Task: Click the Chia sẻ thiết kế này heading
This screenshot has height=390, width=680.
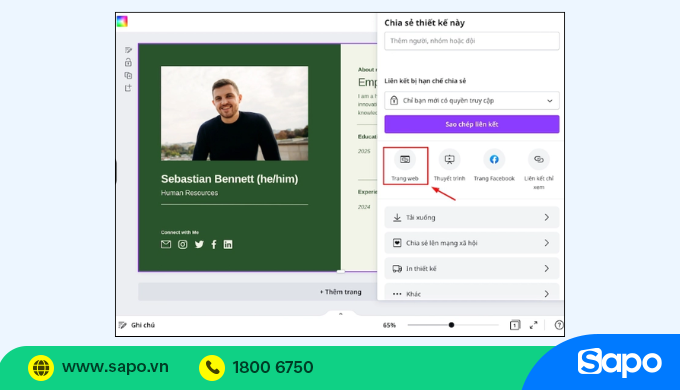Action: (425, 23)
